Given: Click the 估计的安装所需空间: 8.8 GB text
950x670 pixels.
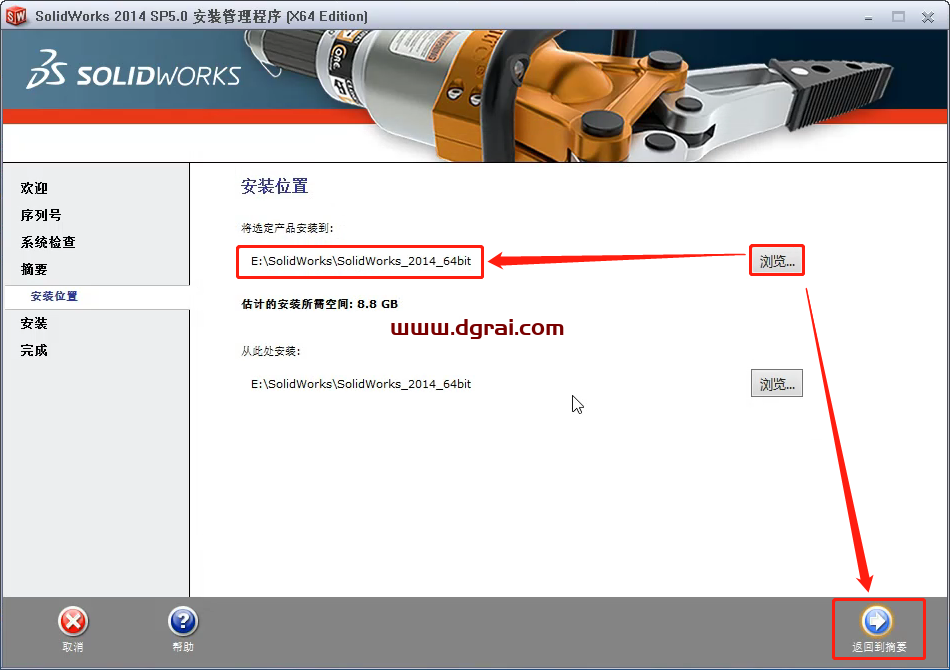Looking at the screenshot, I should (x=319, y=304).
